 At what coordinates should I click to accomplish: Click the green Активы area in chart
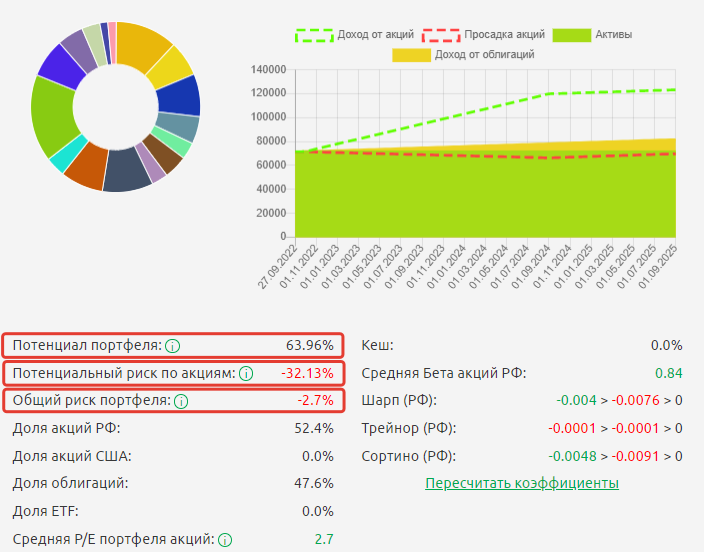(x=480, y=200)
